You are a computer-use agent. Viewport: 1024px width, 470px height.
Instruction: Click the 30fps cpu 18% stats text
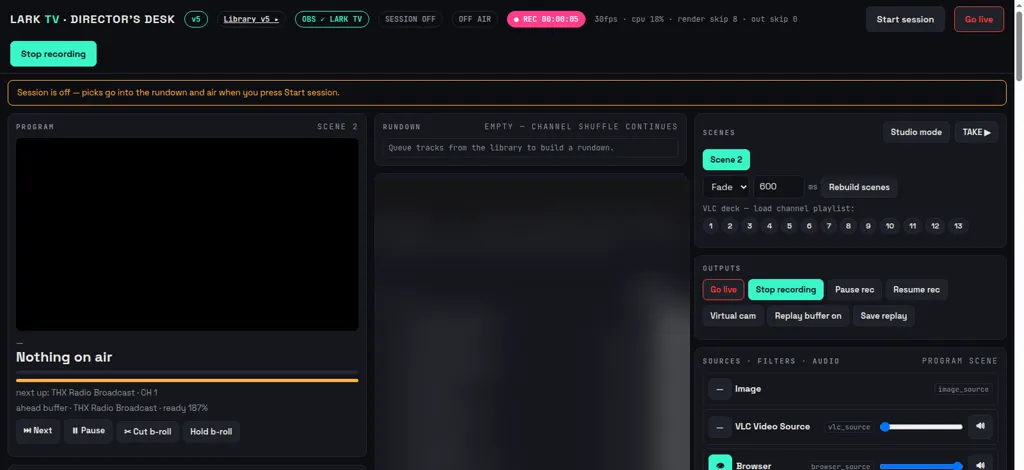coord(696,20)
